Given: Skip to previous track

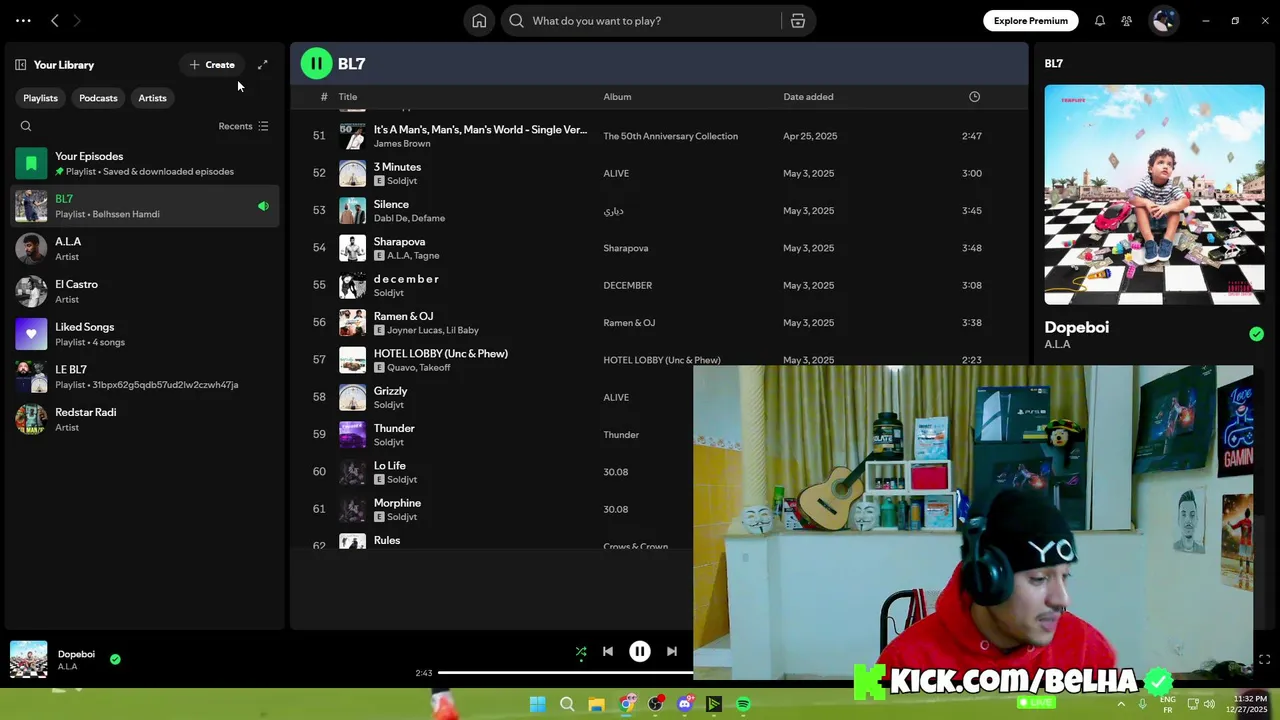Looking at the screenshot, I should pos(608,651).
